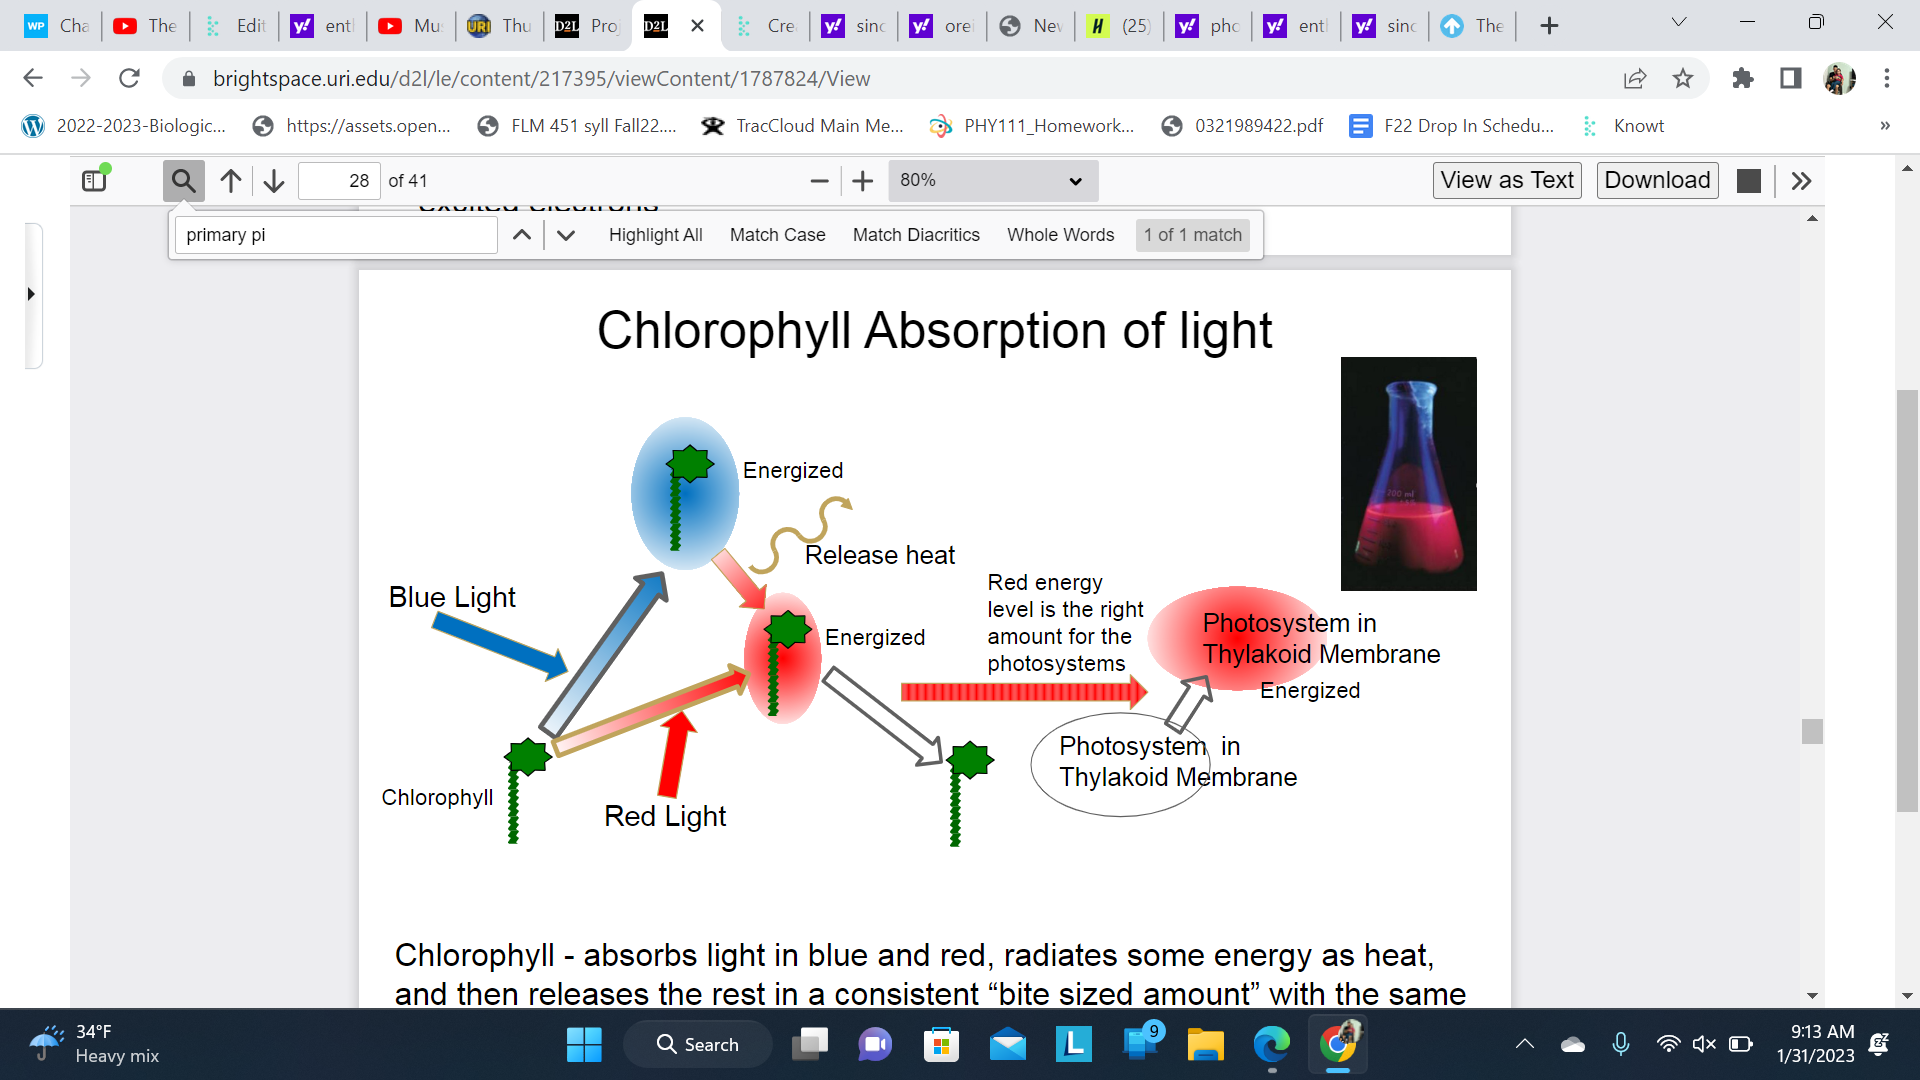The height and width of the screenshot is (1080, 1920).
Task: Open the TracCloud Main Menu bookmark
Action: point(802,126)
